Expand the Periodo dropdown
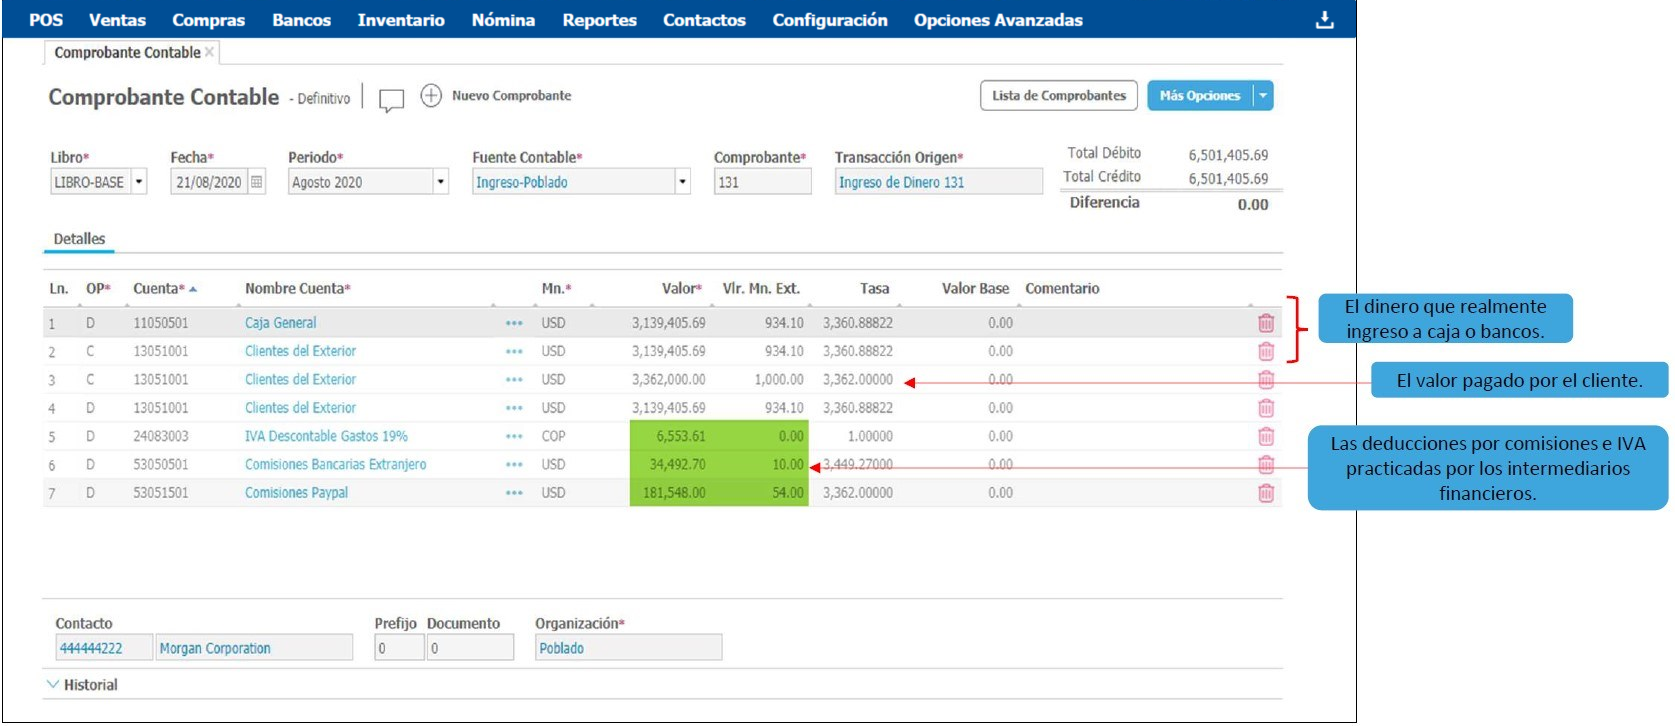Image resolution: width=1675 pixels, height=726 pixels. [x=440, y=182]
